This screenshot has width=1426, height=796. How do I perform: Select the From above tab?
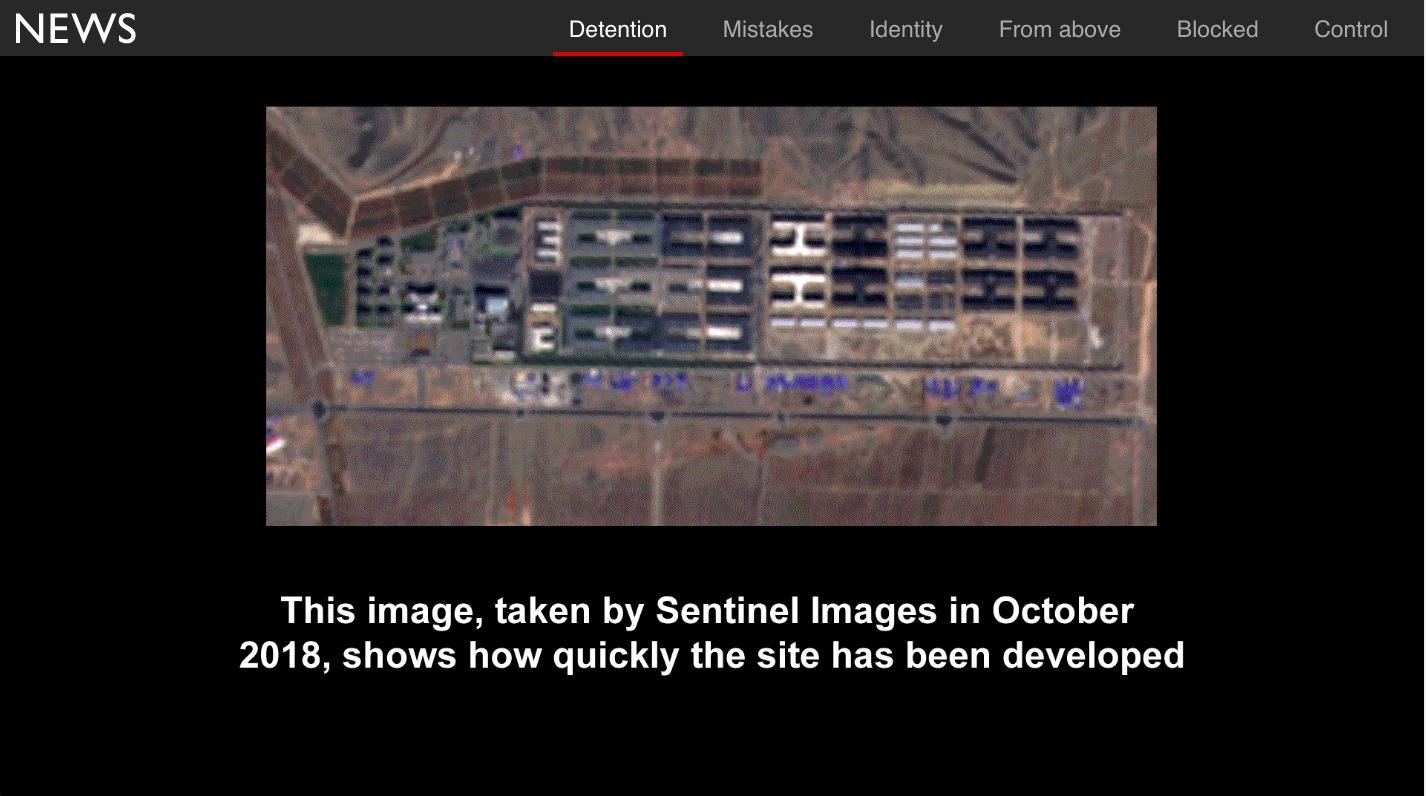(1060, 29)
